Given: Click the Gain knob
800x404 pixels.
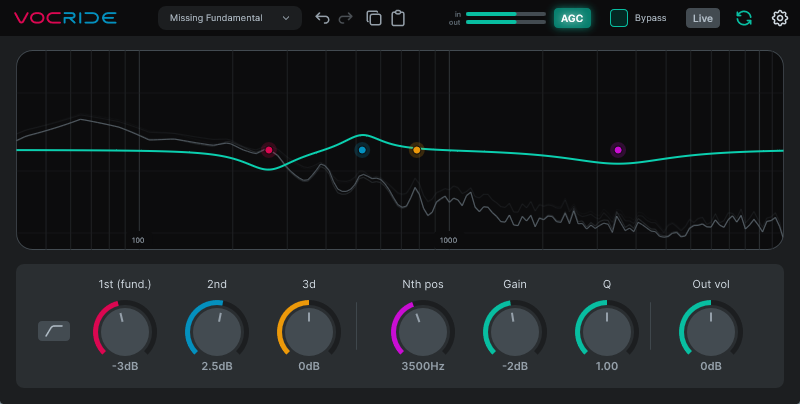Looking at the screenshot, I should pos(515,331).
